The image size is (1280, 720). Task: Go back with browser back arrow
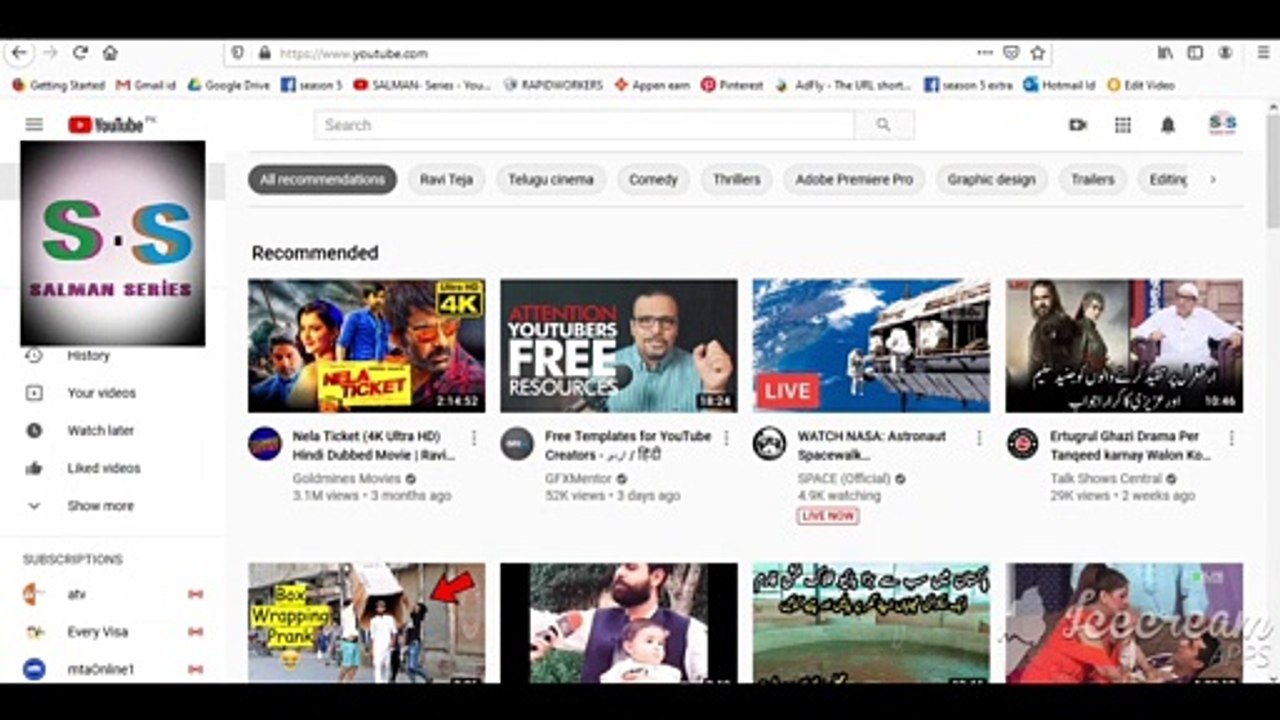[19, 53]
